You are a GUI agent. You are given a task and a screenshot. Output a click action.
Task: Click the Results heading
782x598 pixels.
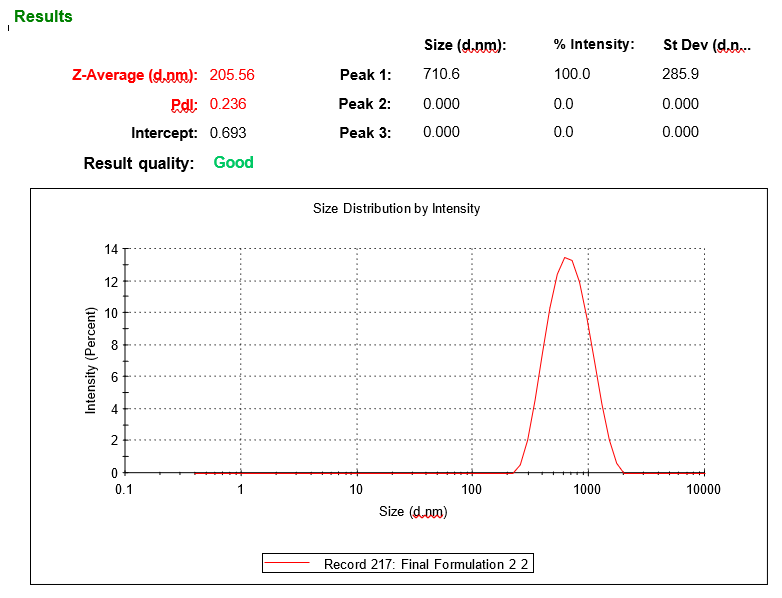coord(43,17)
